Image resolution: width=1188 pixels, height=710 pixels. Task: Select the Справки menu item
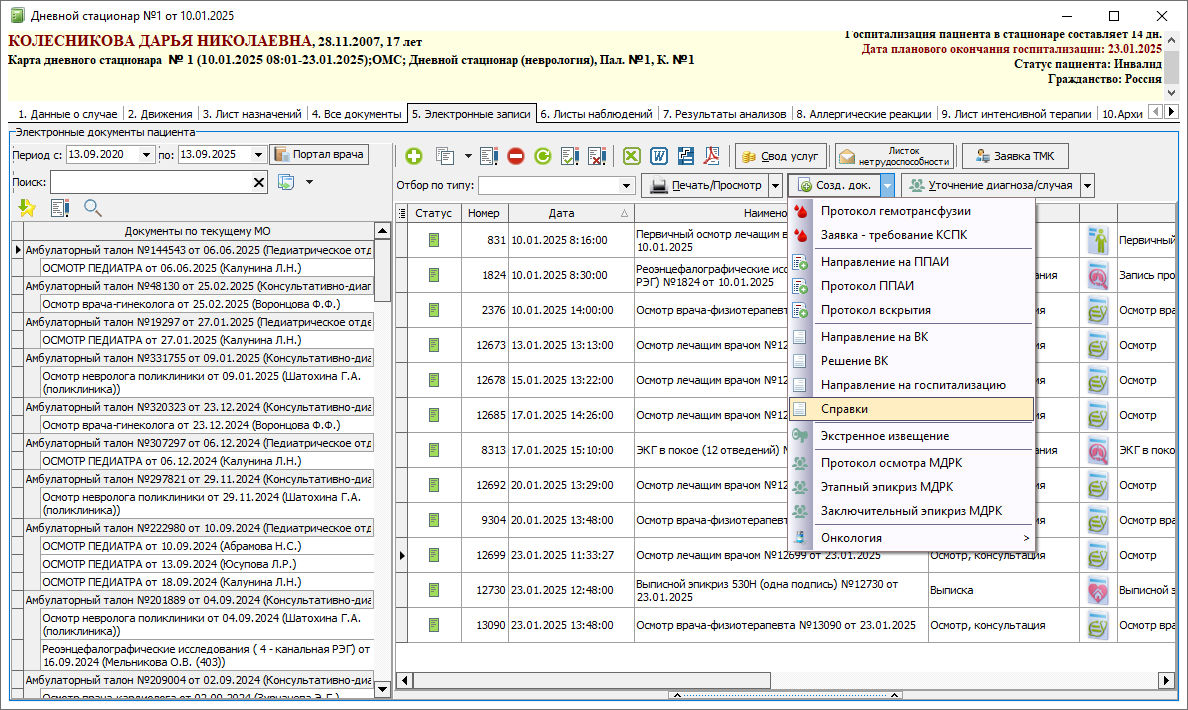[x=911, y=409]
